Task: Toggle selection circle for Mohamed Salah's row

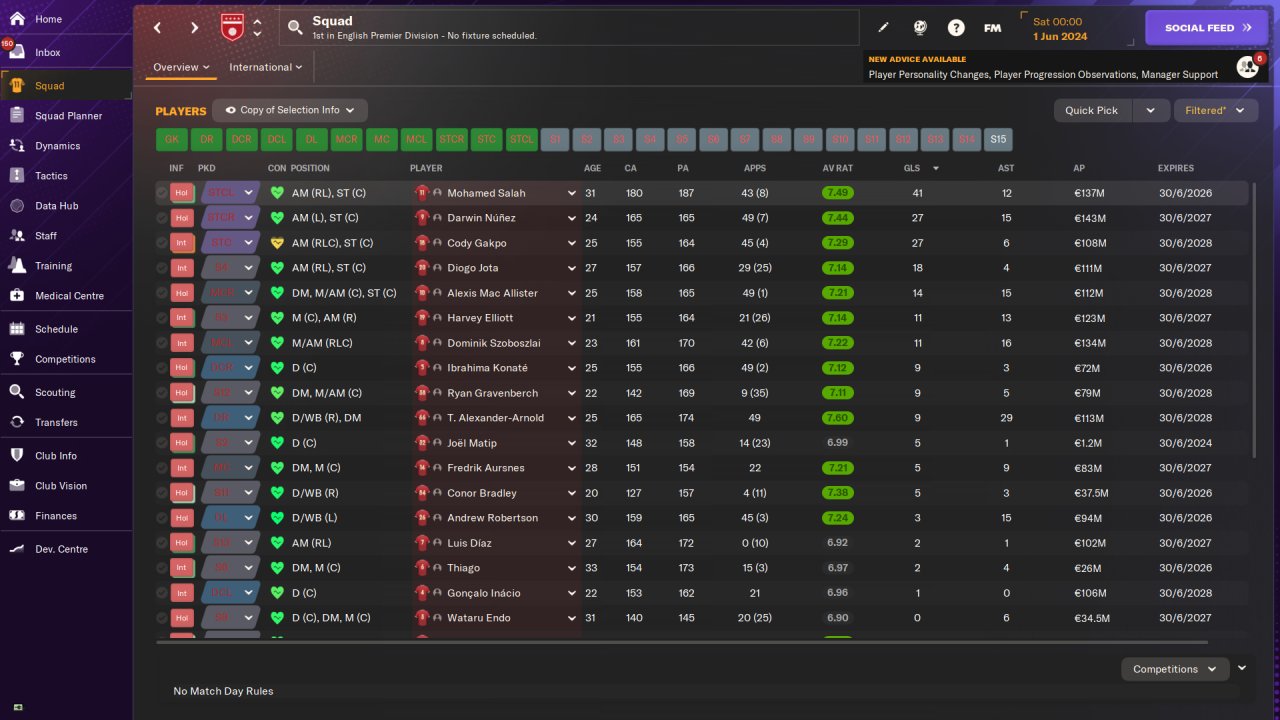Action: [162, 193]
